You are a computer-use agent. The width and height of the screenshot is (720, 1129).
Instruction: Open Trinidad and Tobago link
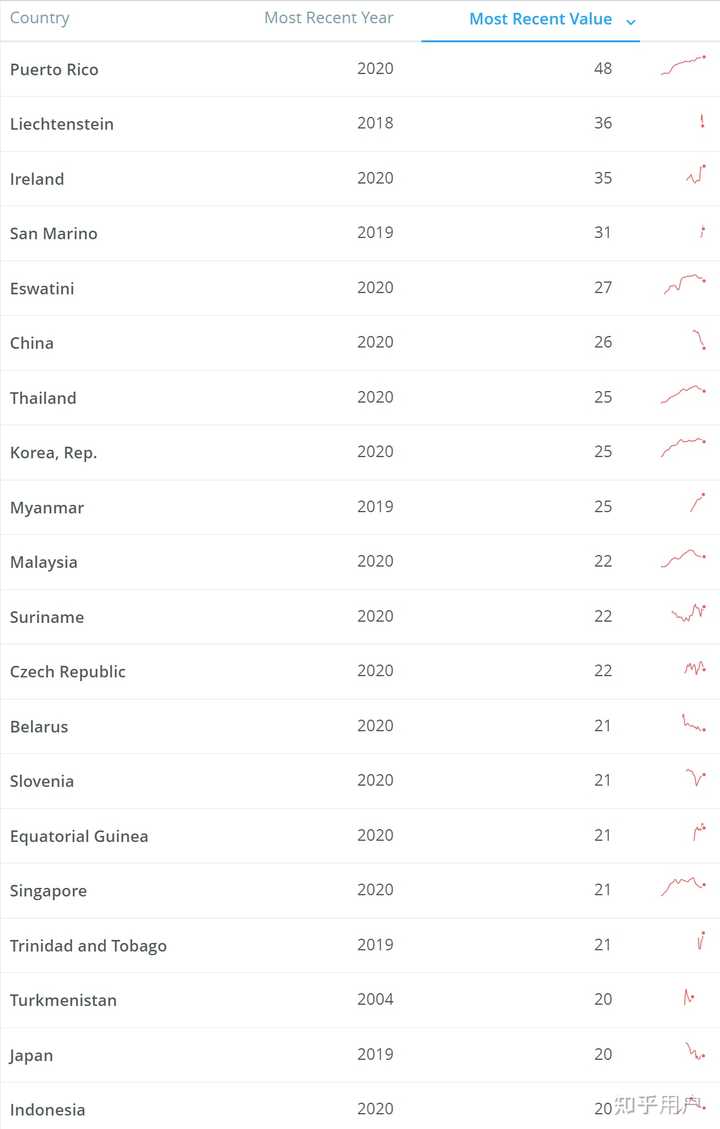[88, 945]
